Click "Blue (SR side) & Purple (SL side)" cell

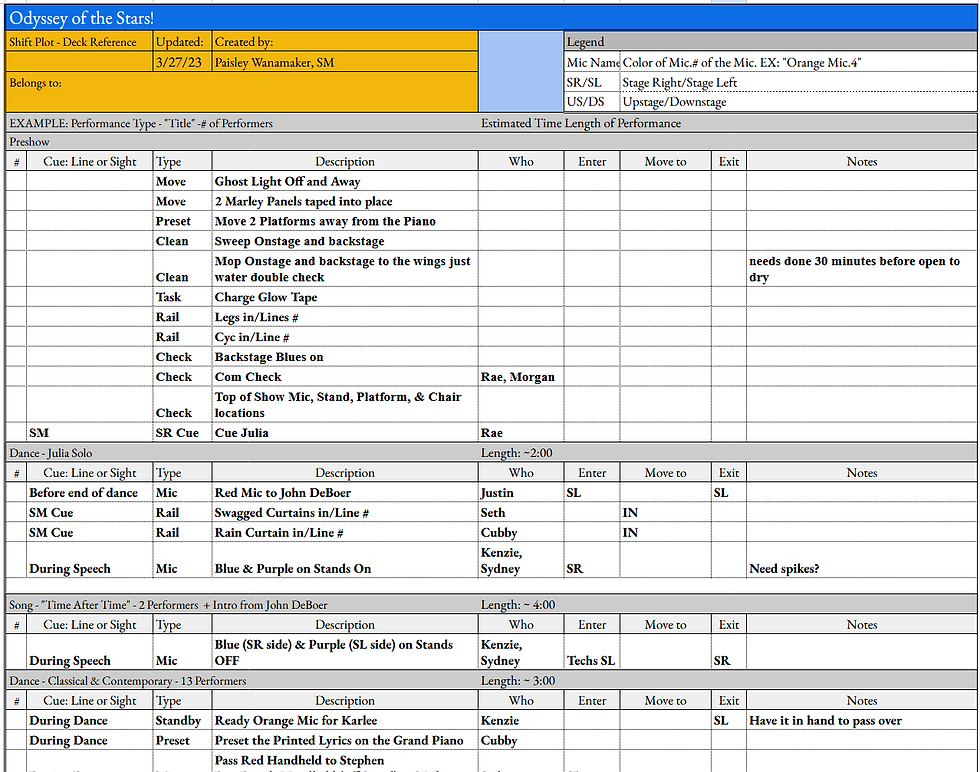tap(345, 652)
